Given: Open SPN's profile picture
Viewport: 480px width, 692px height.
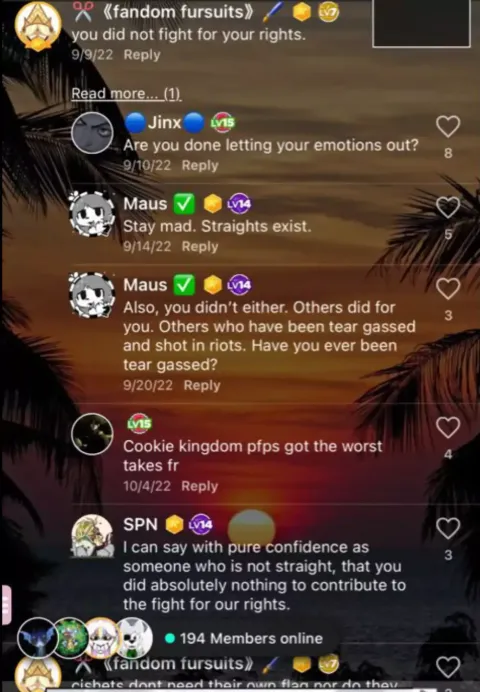Looking at the screenshot, I should point(92,535).
